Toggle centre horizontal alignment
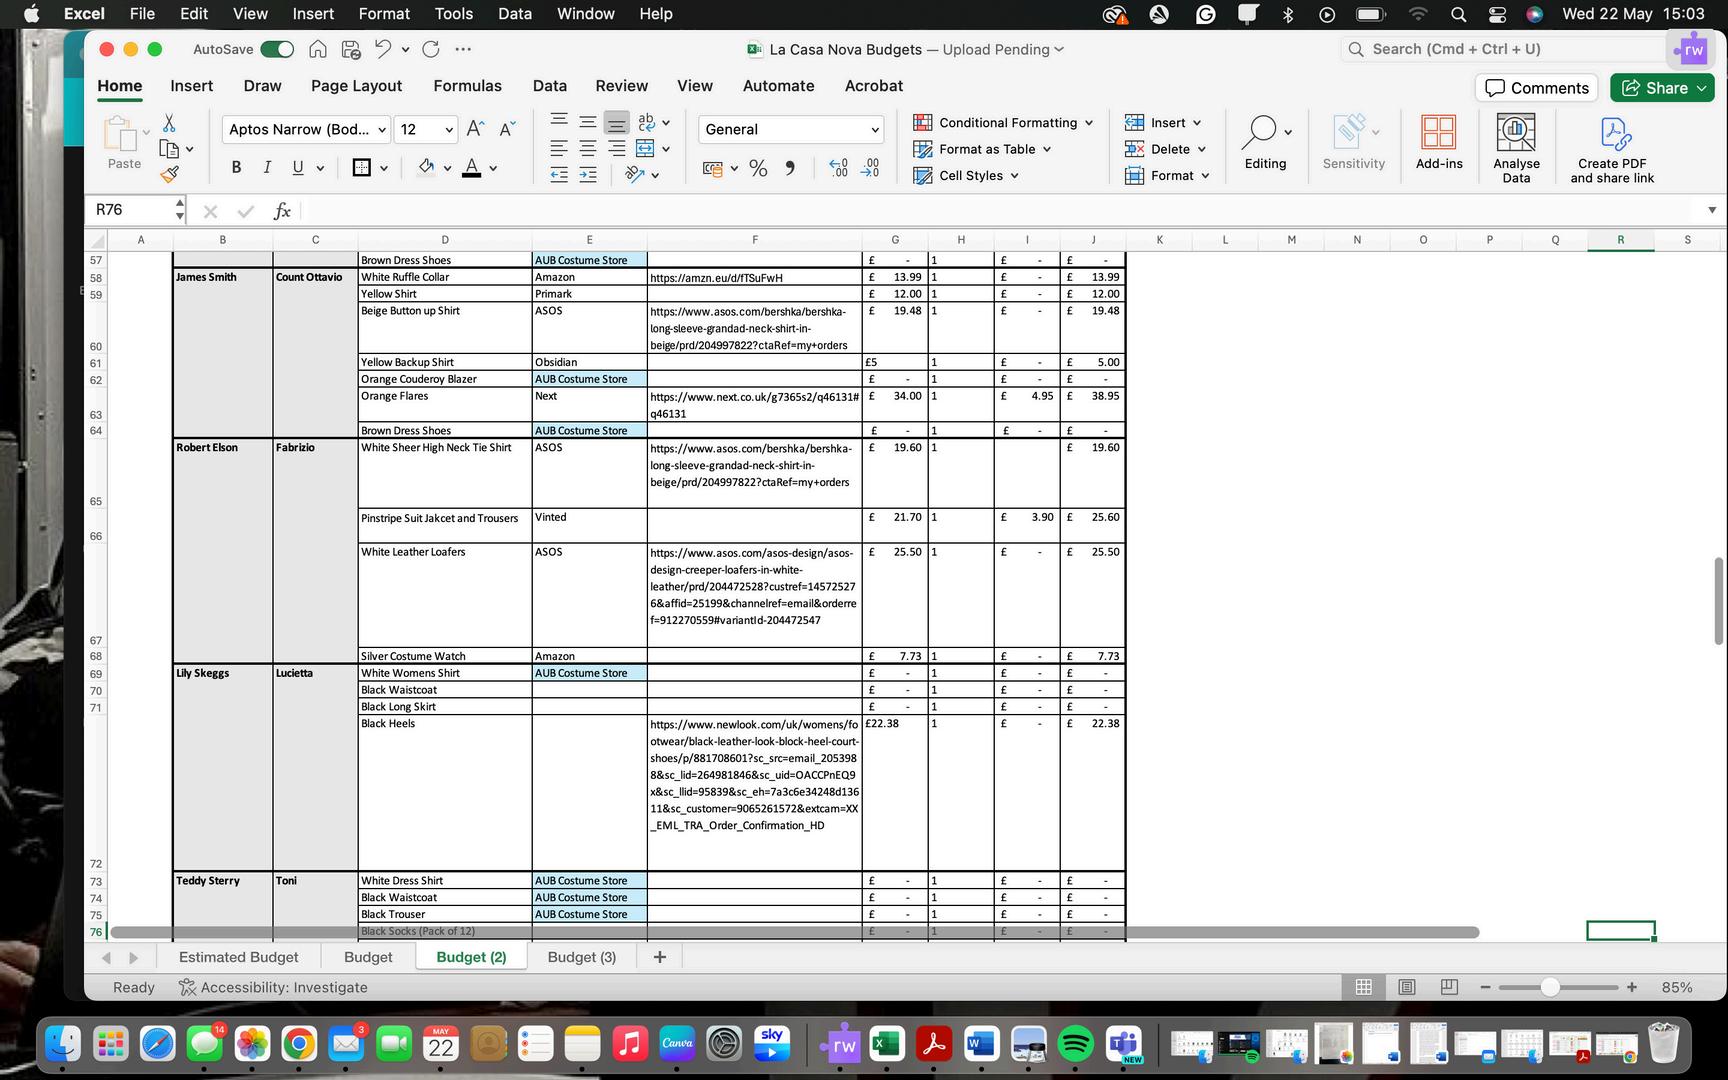 (x=588, y=149)
